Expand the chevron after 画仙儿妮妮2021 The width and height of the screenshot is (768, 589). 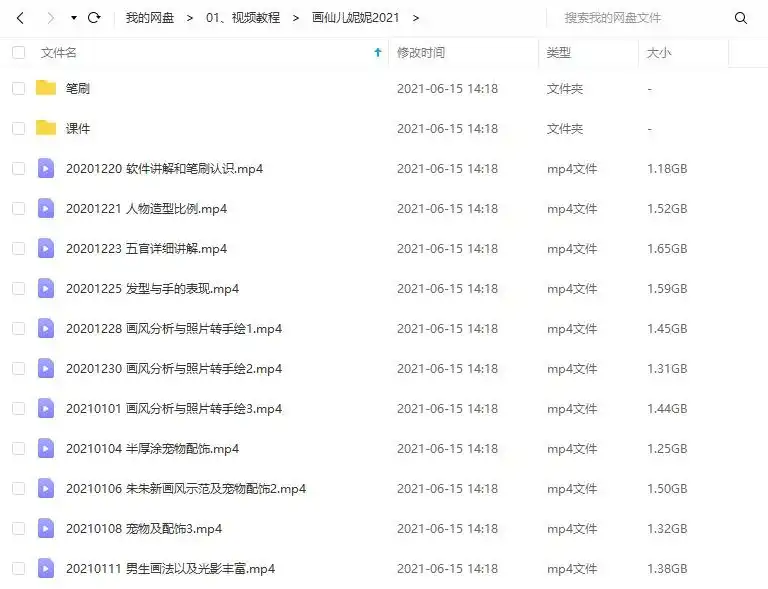point(416,18)
